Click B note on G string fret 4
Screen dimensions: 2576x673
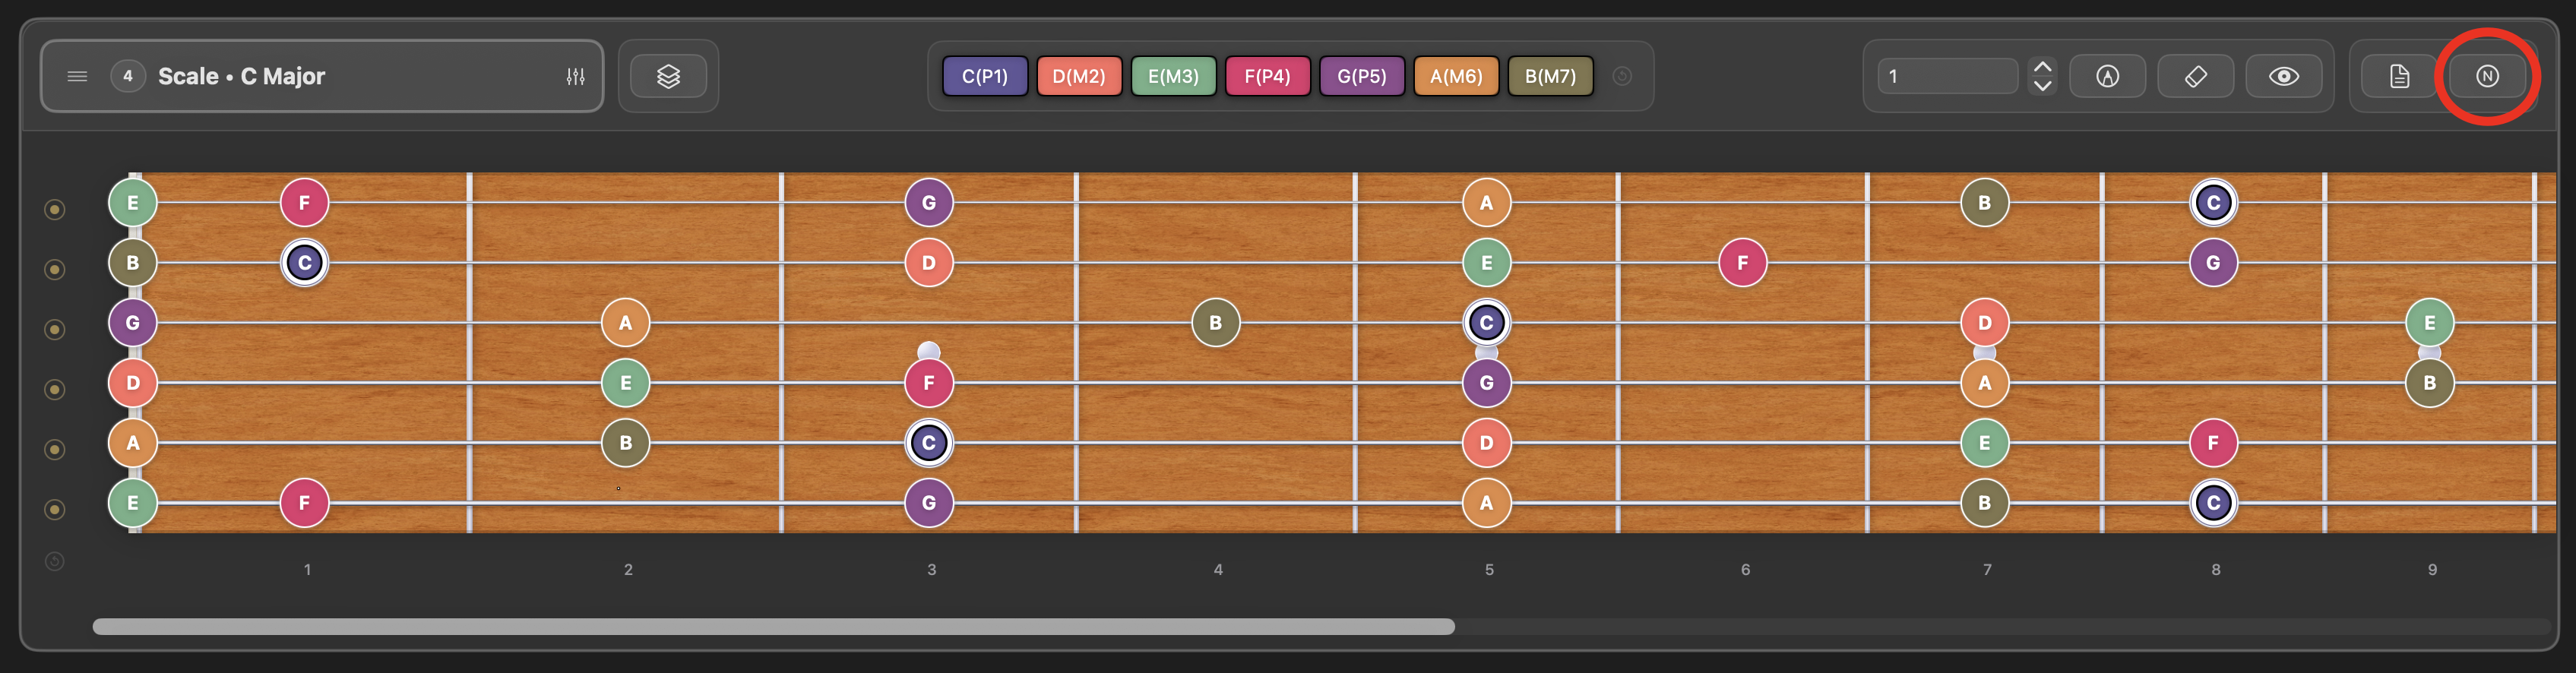(x=1216, y=323)
